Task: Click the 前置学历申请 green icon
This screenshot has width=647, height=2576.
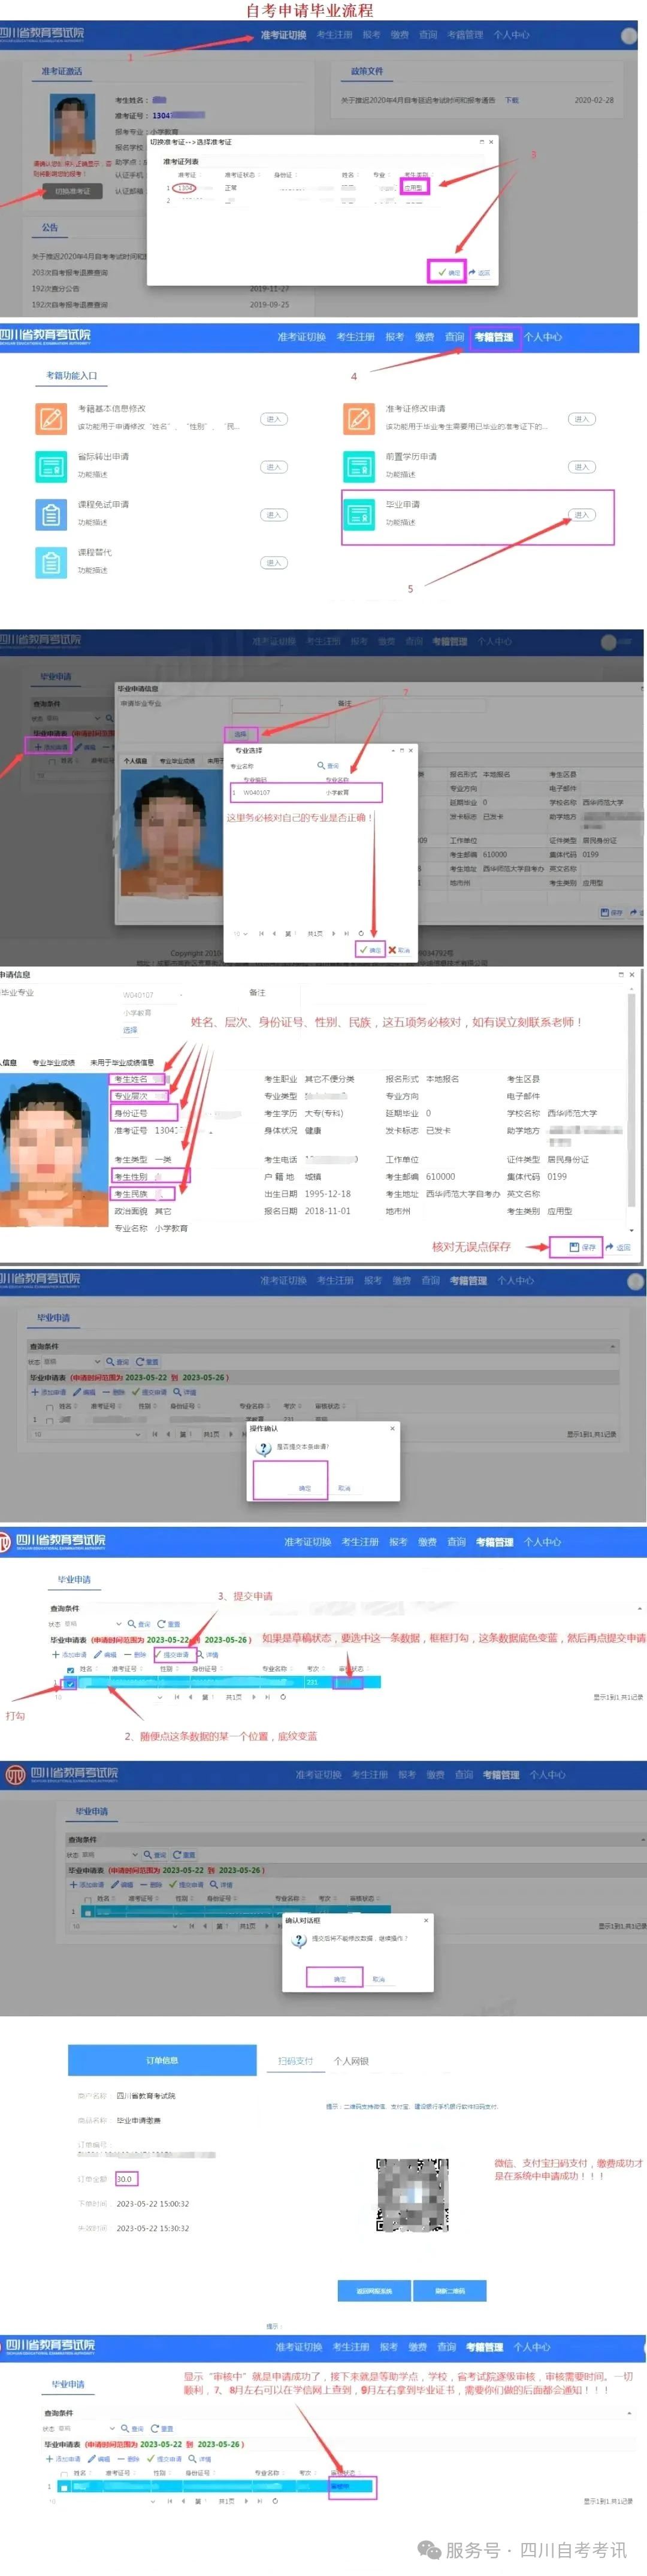Action: tap(358, 466)
